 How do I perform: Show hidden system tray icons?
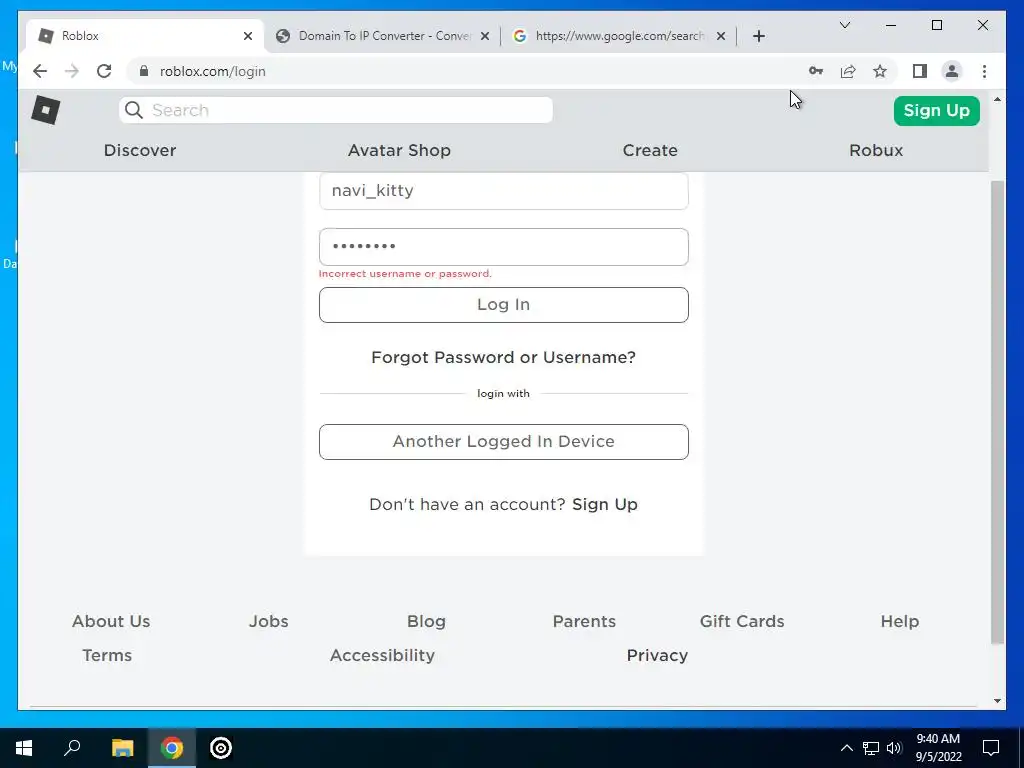pyautogui.click(x=846, y=748)
